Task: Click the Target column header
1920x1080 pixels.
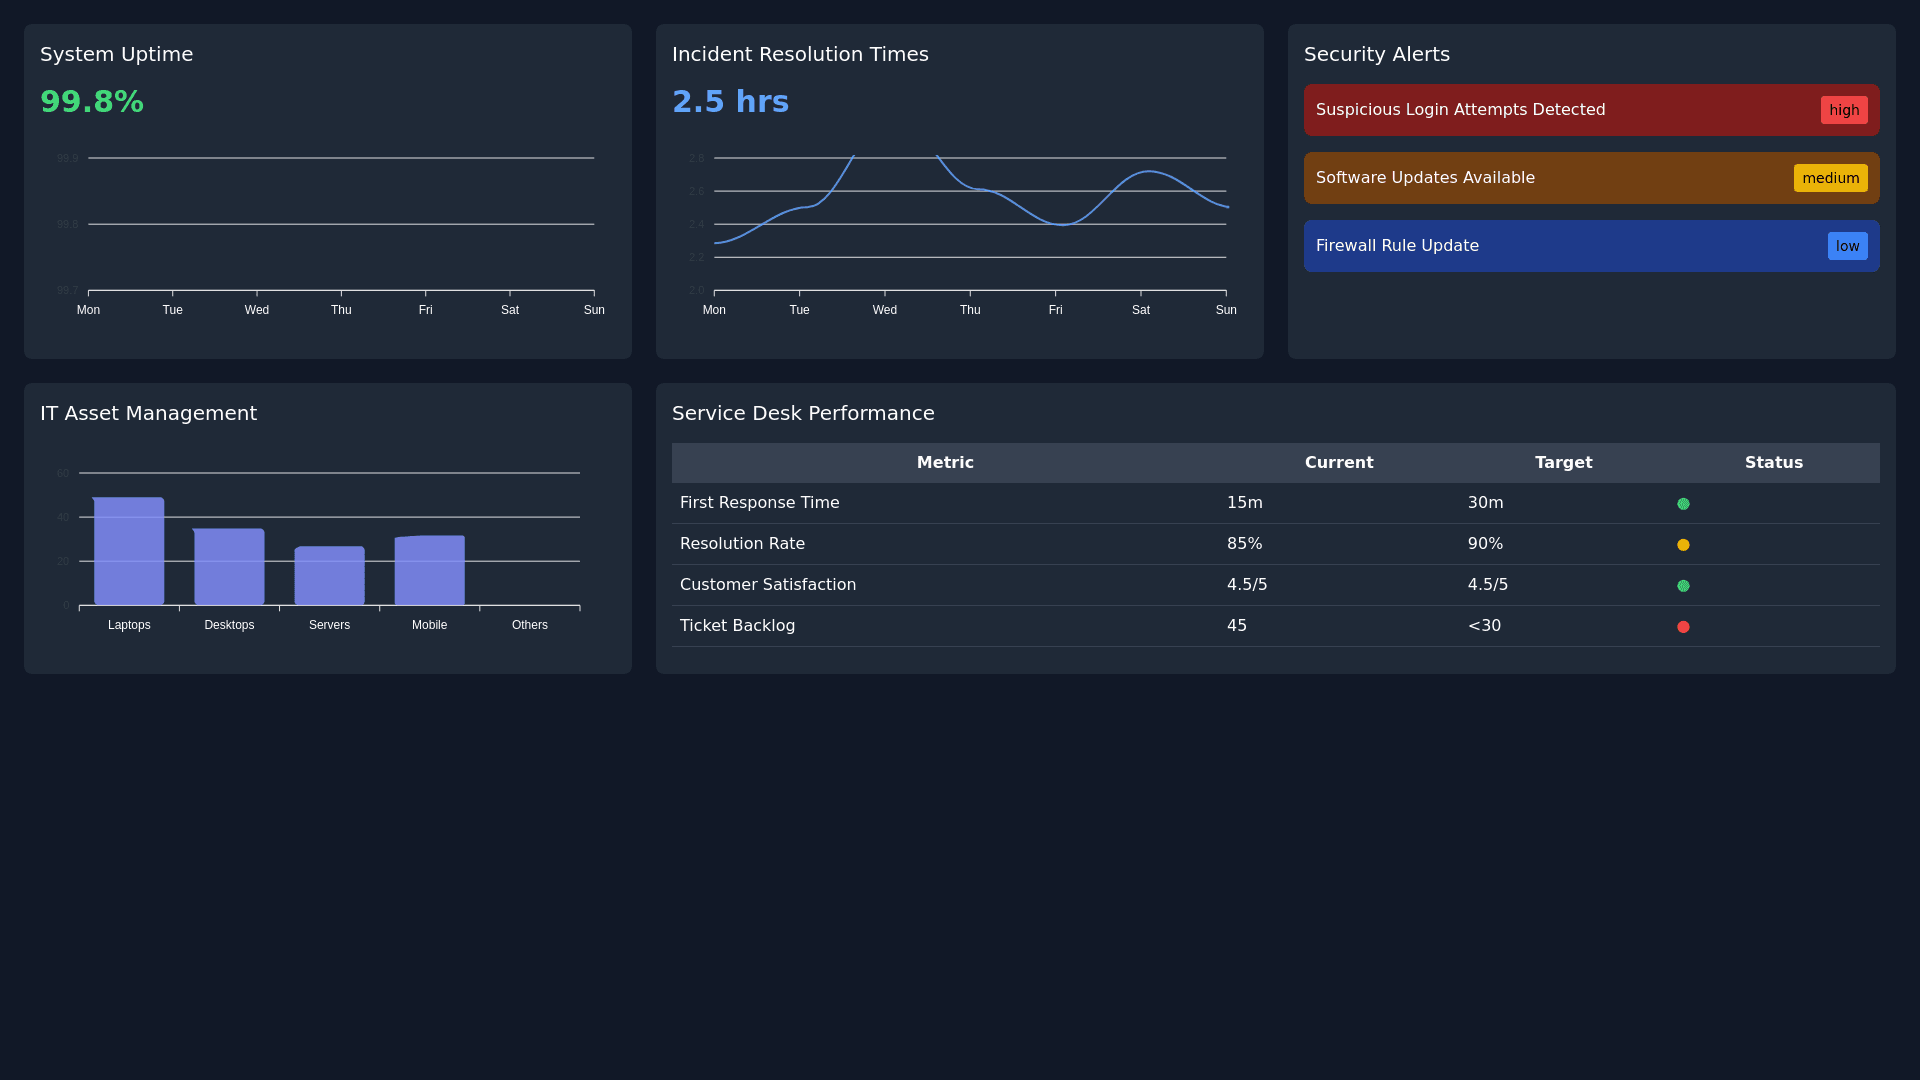Action: click(x=1563, y=463)
